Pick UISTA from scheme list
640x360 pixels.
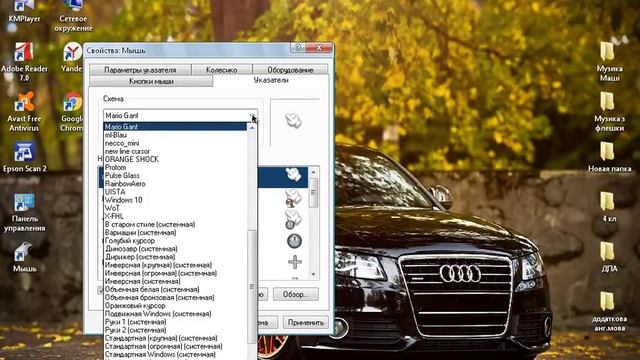(x=175, y=192)
